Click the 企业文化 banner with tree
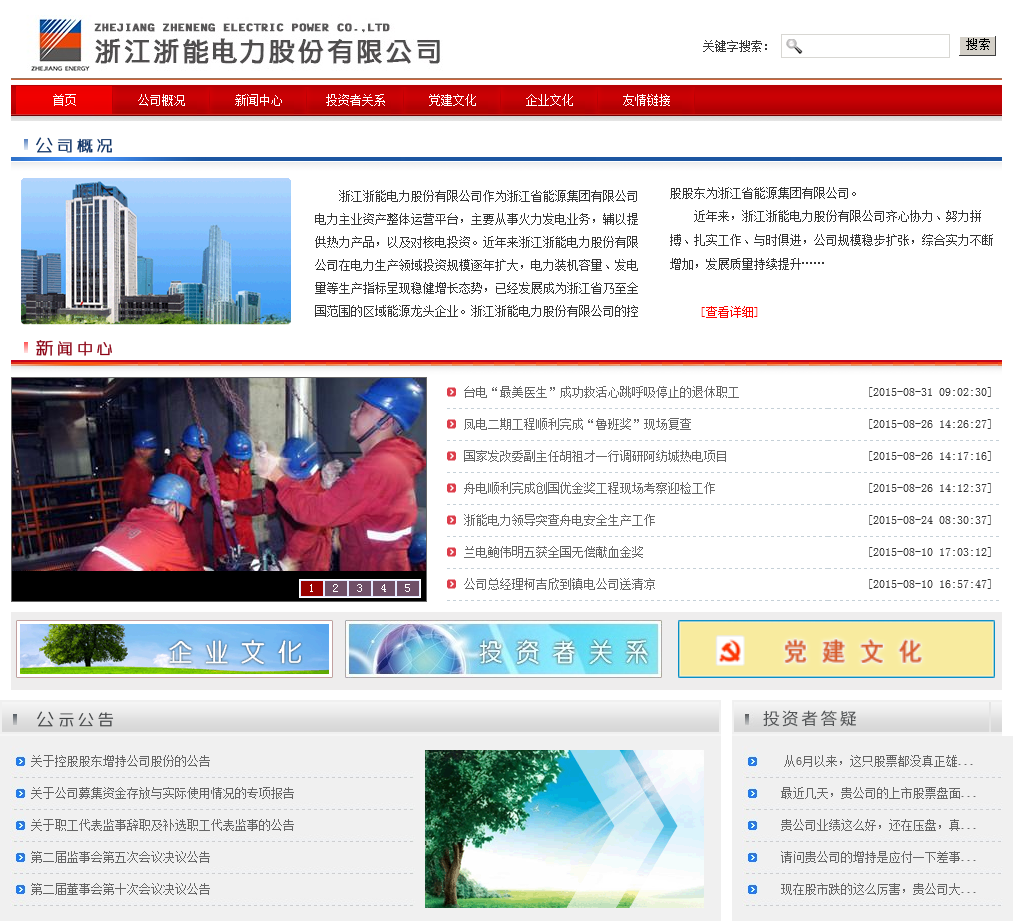 click(x=174, y=649)
